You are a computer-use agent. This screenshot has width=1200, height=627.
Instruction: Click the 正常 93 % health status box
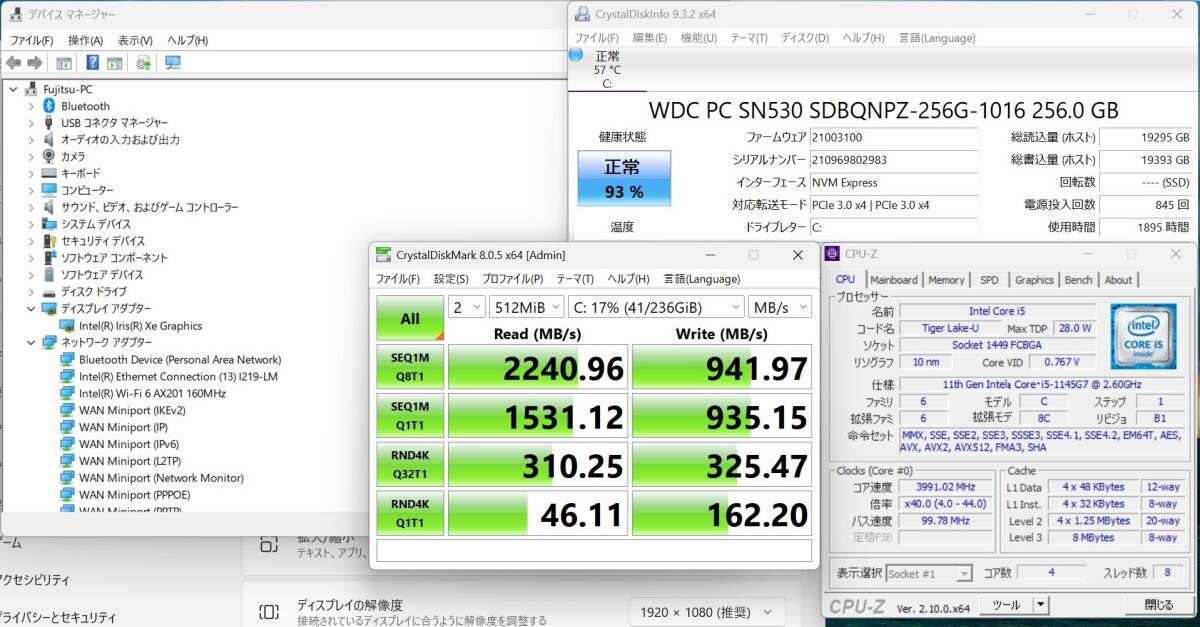coord(624,178)
